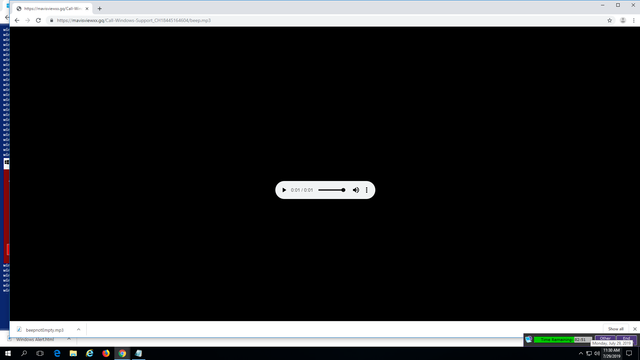640x360 pixels.
Task: Open Windows Start menu
Action: [8, 353]
